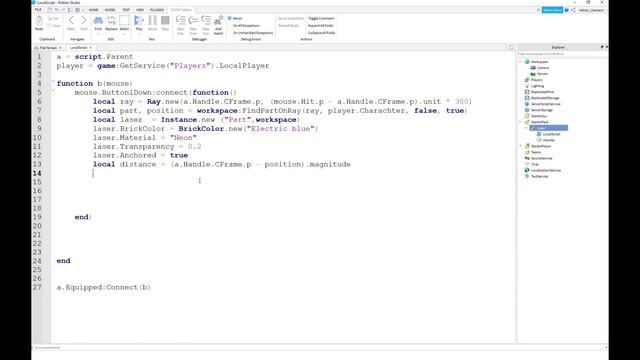
Task: Select Teams service in Explorer
Action: click(533, 152)
